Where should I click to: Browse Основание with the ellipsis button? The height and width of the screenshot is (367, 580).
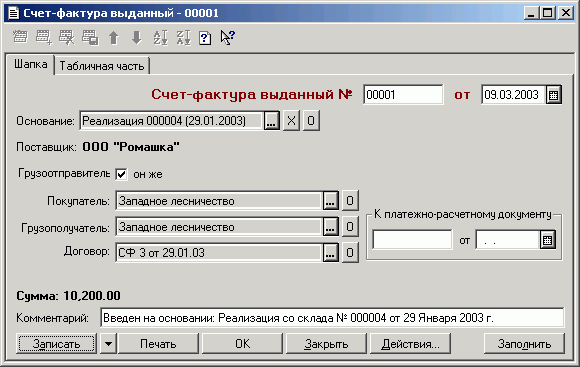[x=272, y=121]
